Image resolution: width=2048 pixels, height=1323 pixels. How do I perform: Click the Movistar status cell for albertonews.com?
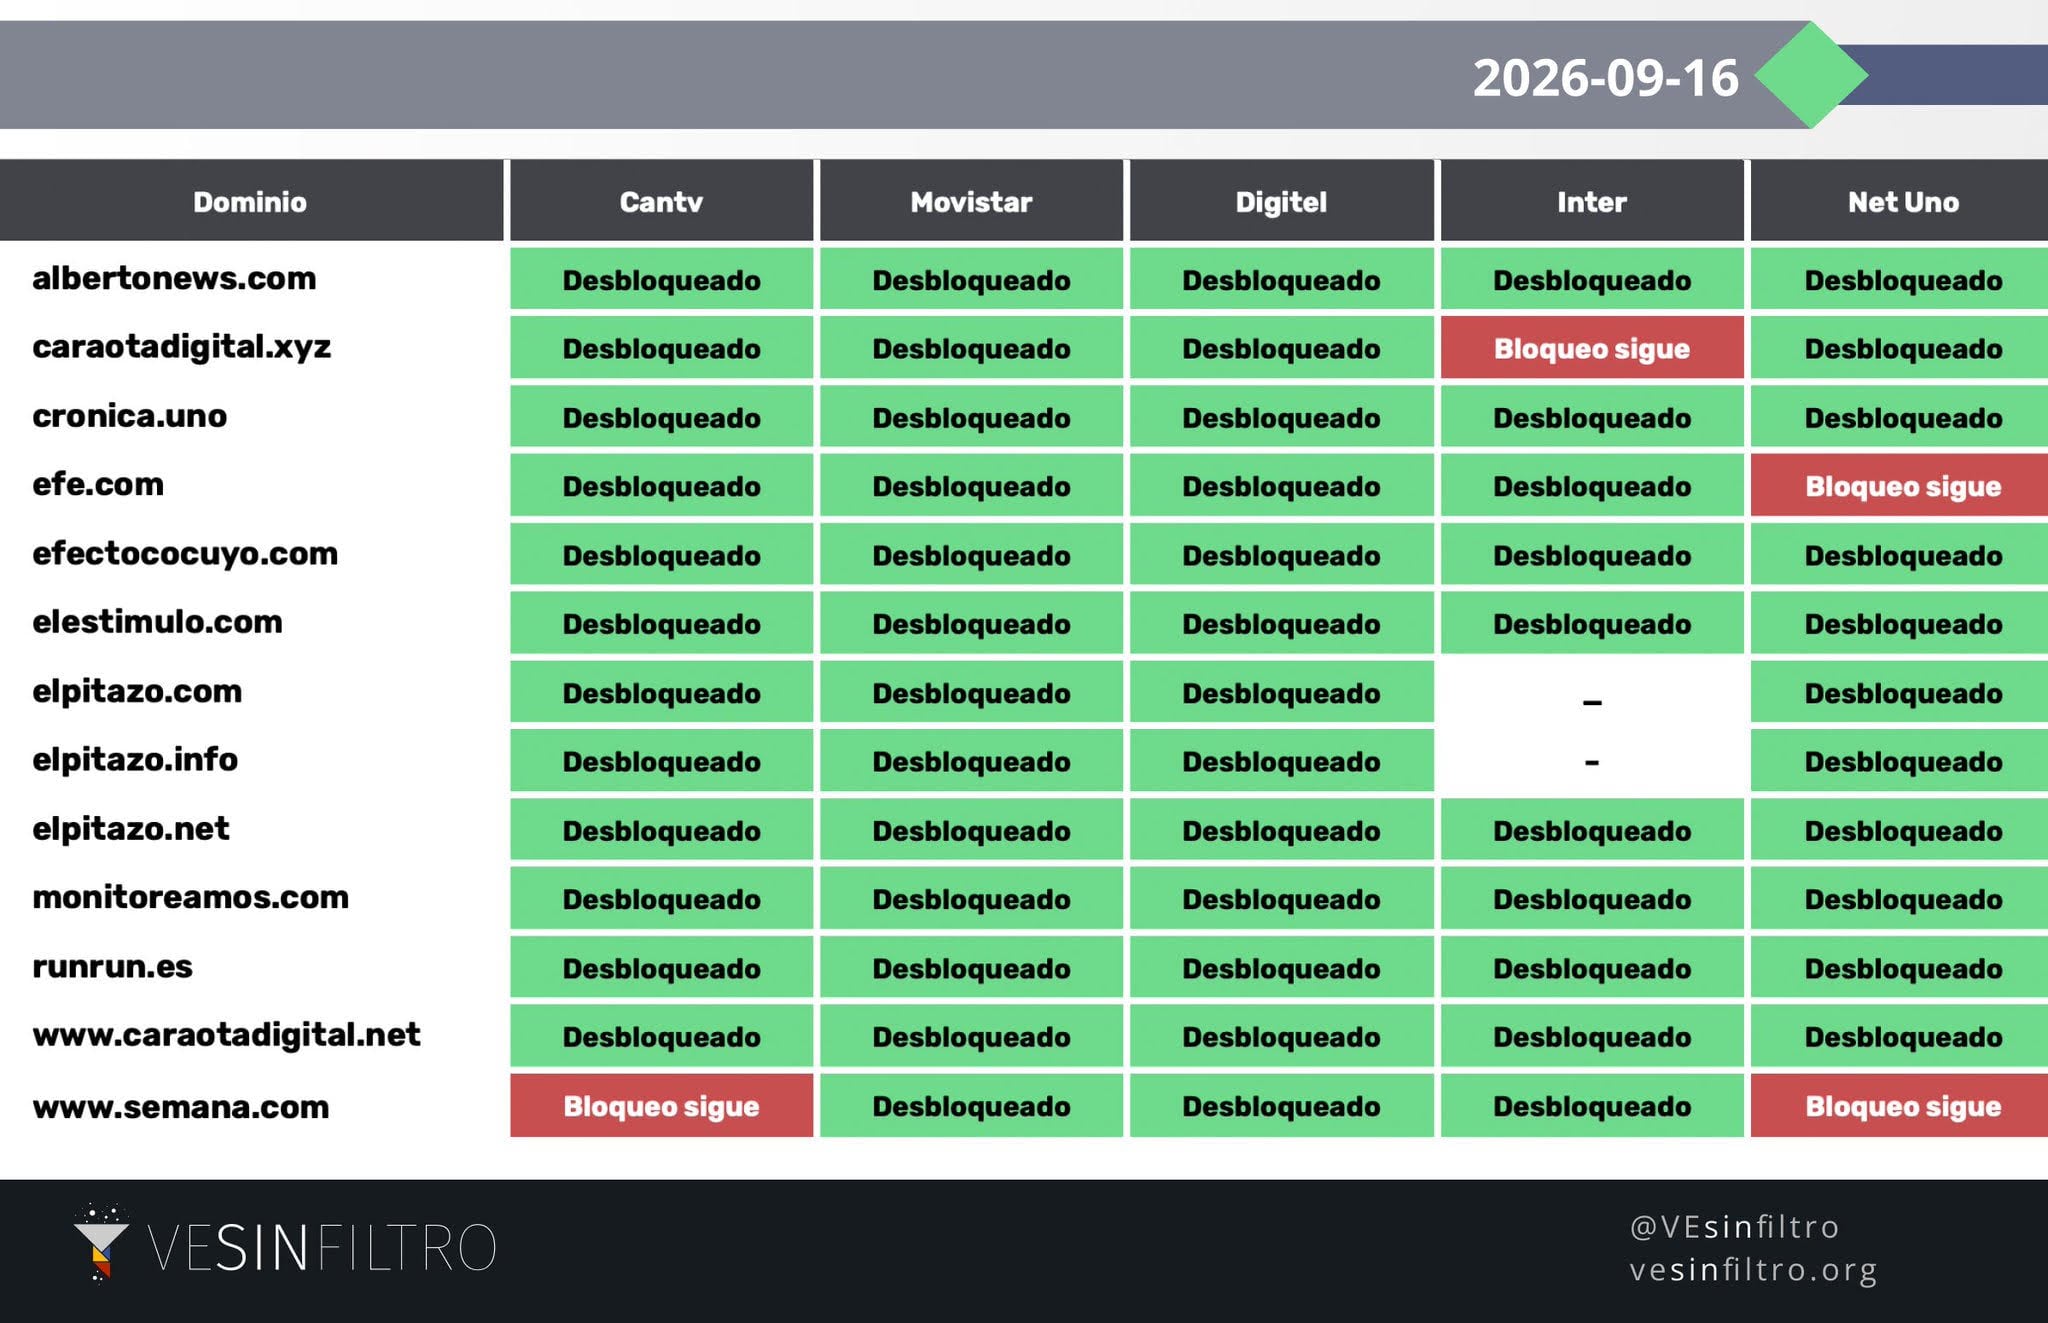(971, 279)
